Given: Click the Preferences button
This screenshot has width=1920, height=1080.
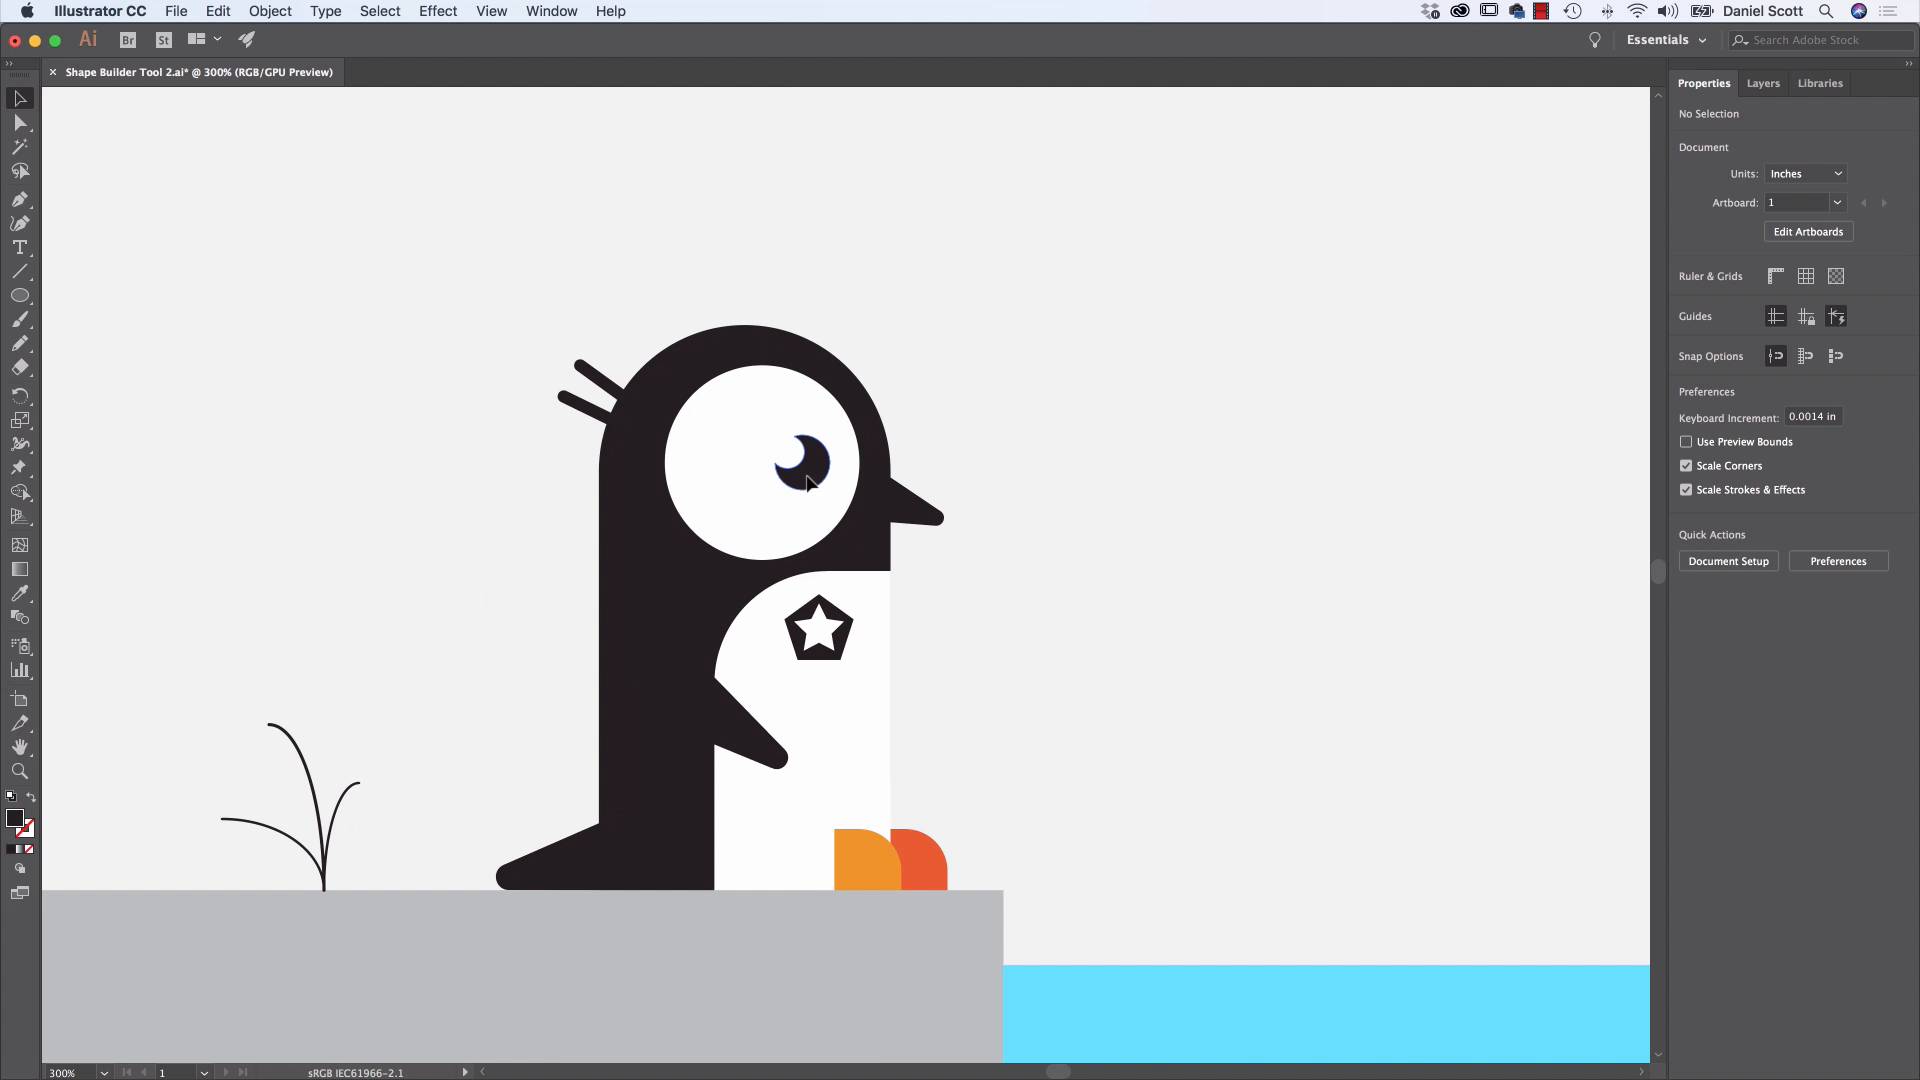Looking at the screenshot, I should [x=1838, y=560].
